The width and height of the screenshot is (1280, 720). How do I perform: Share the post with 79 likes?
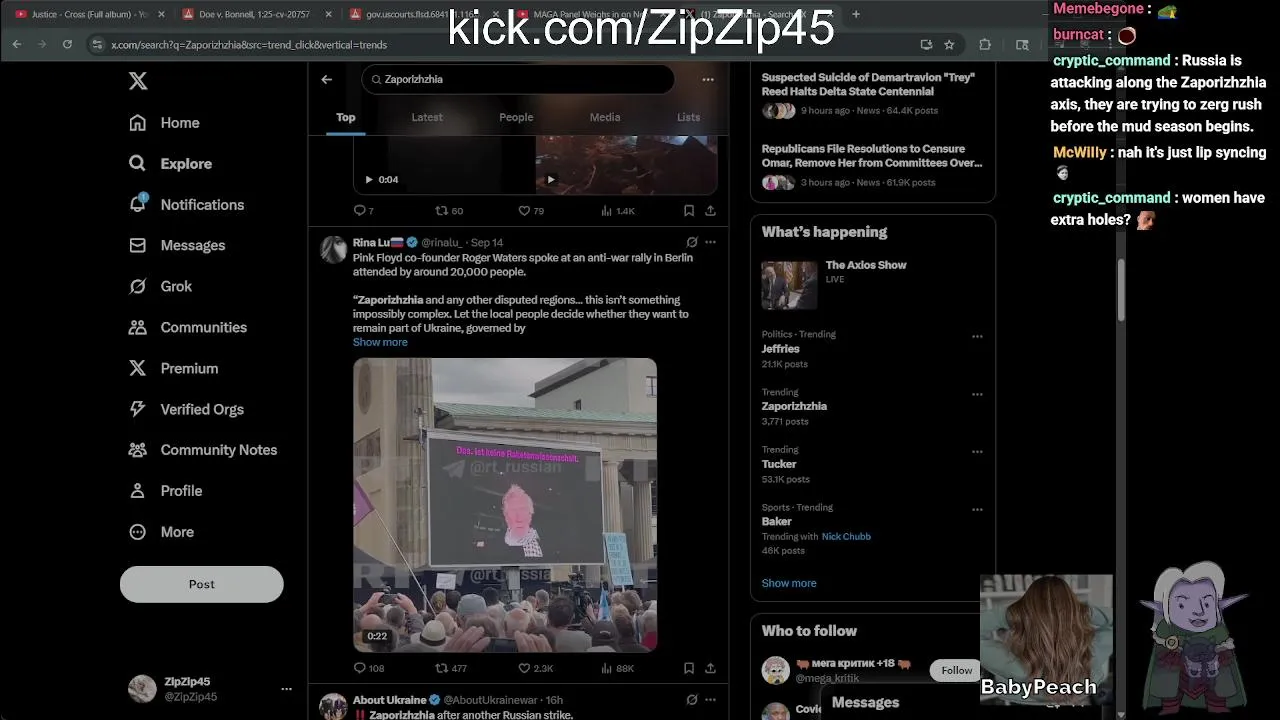710,211
